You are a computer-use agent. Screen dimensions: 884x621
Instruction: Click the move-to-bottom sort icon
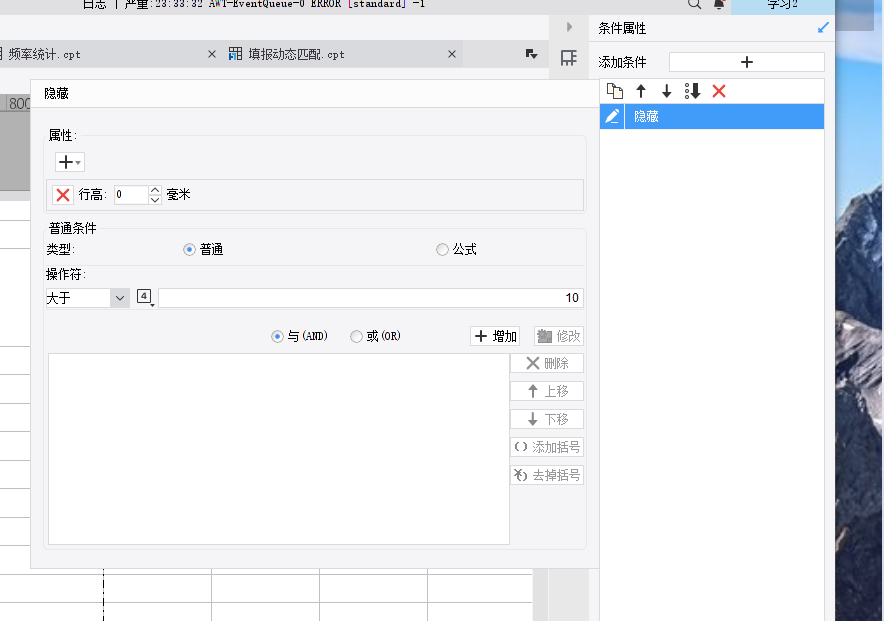(692, 91)
